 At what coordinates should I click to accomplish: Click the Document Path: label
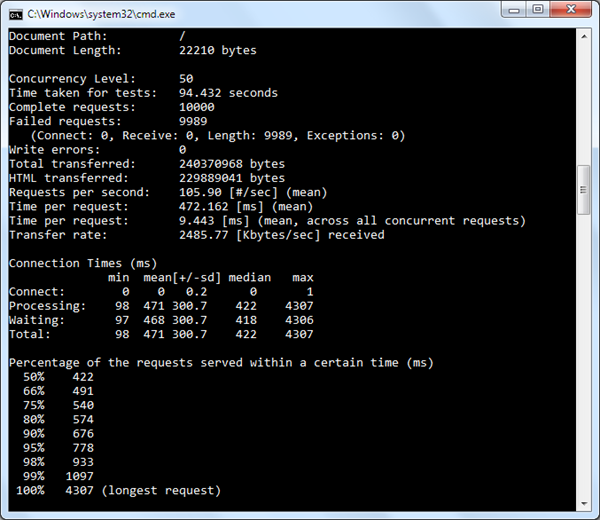(x=58, y=36)
